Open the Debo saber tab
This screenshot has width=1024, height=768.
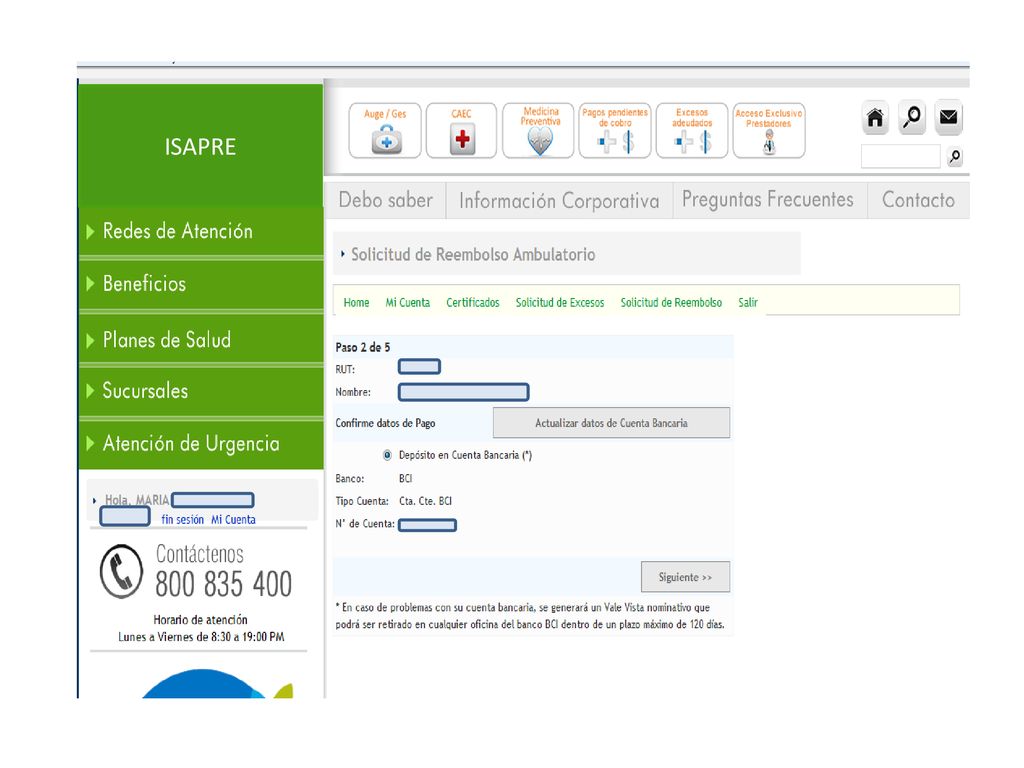point(385,200)
